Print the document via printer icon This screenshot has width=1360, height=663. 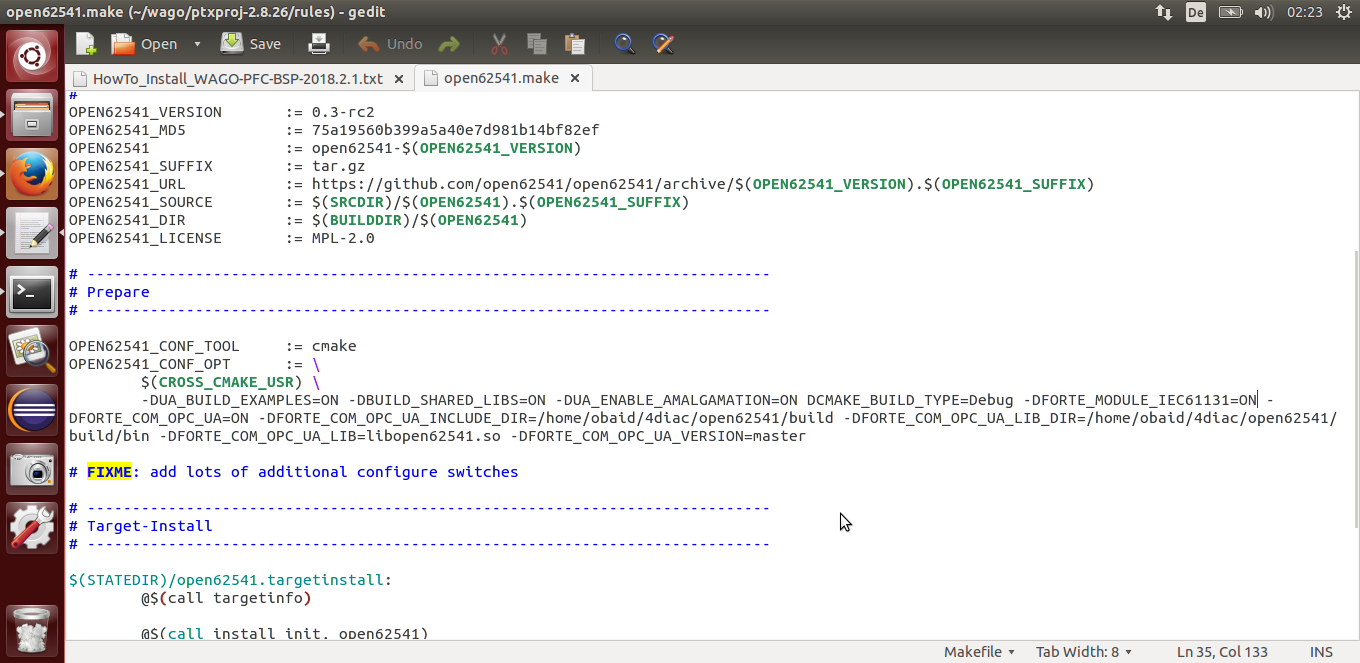point(318,44)
